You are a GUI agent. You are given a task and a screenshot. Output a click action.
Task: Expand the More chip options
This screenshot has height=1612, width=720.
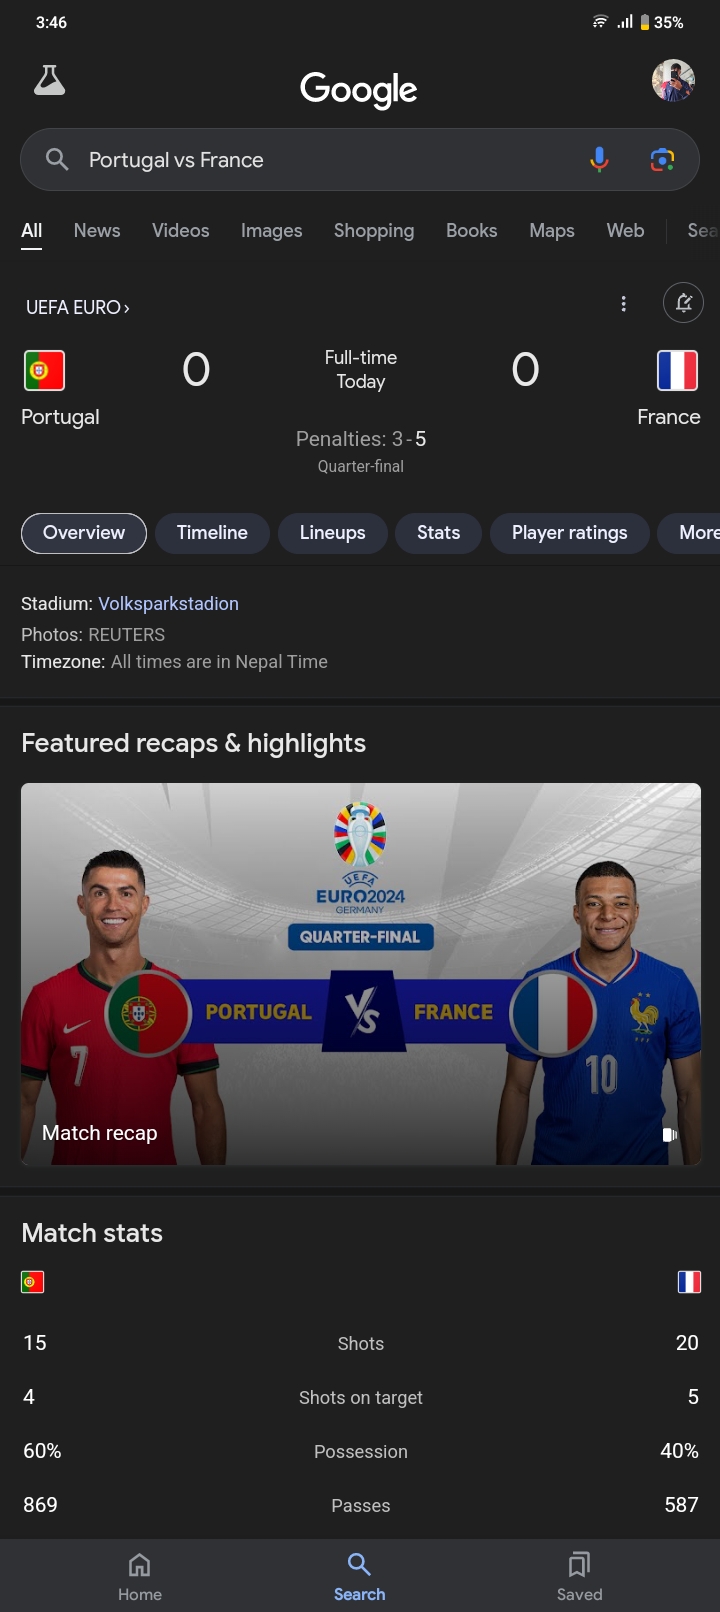(x=690, y=533)
